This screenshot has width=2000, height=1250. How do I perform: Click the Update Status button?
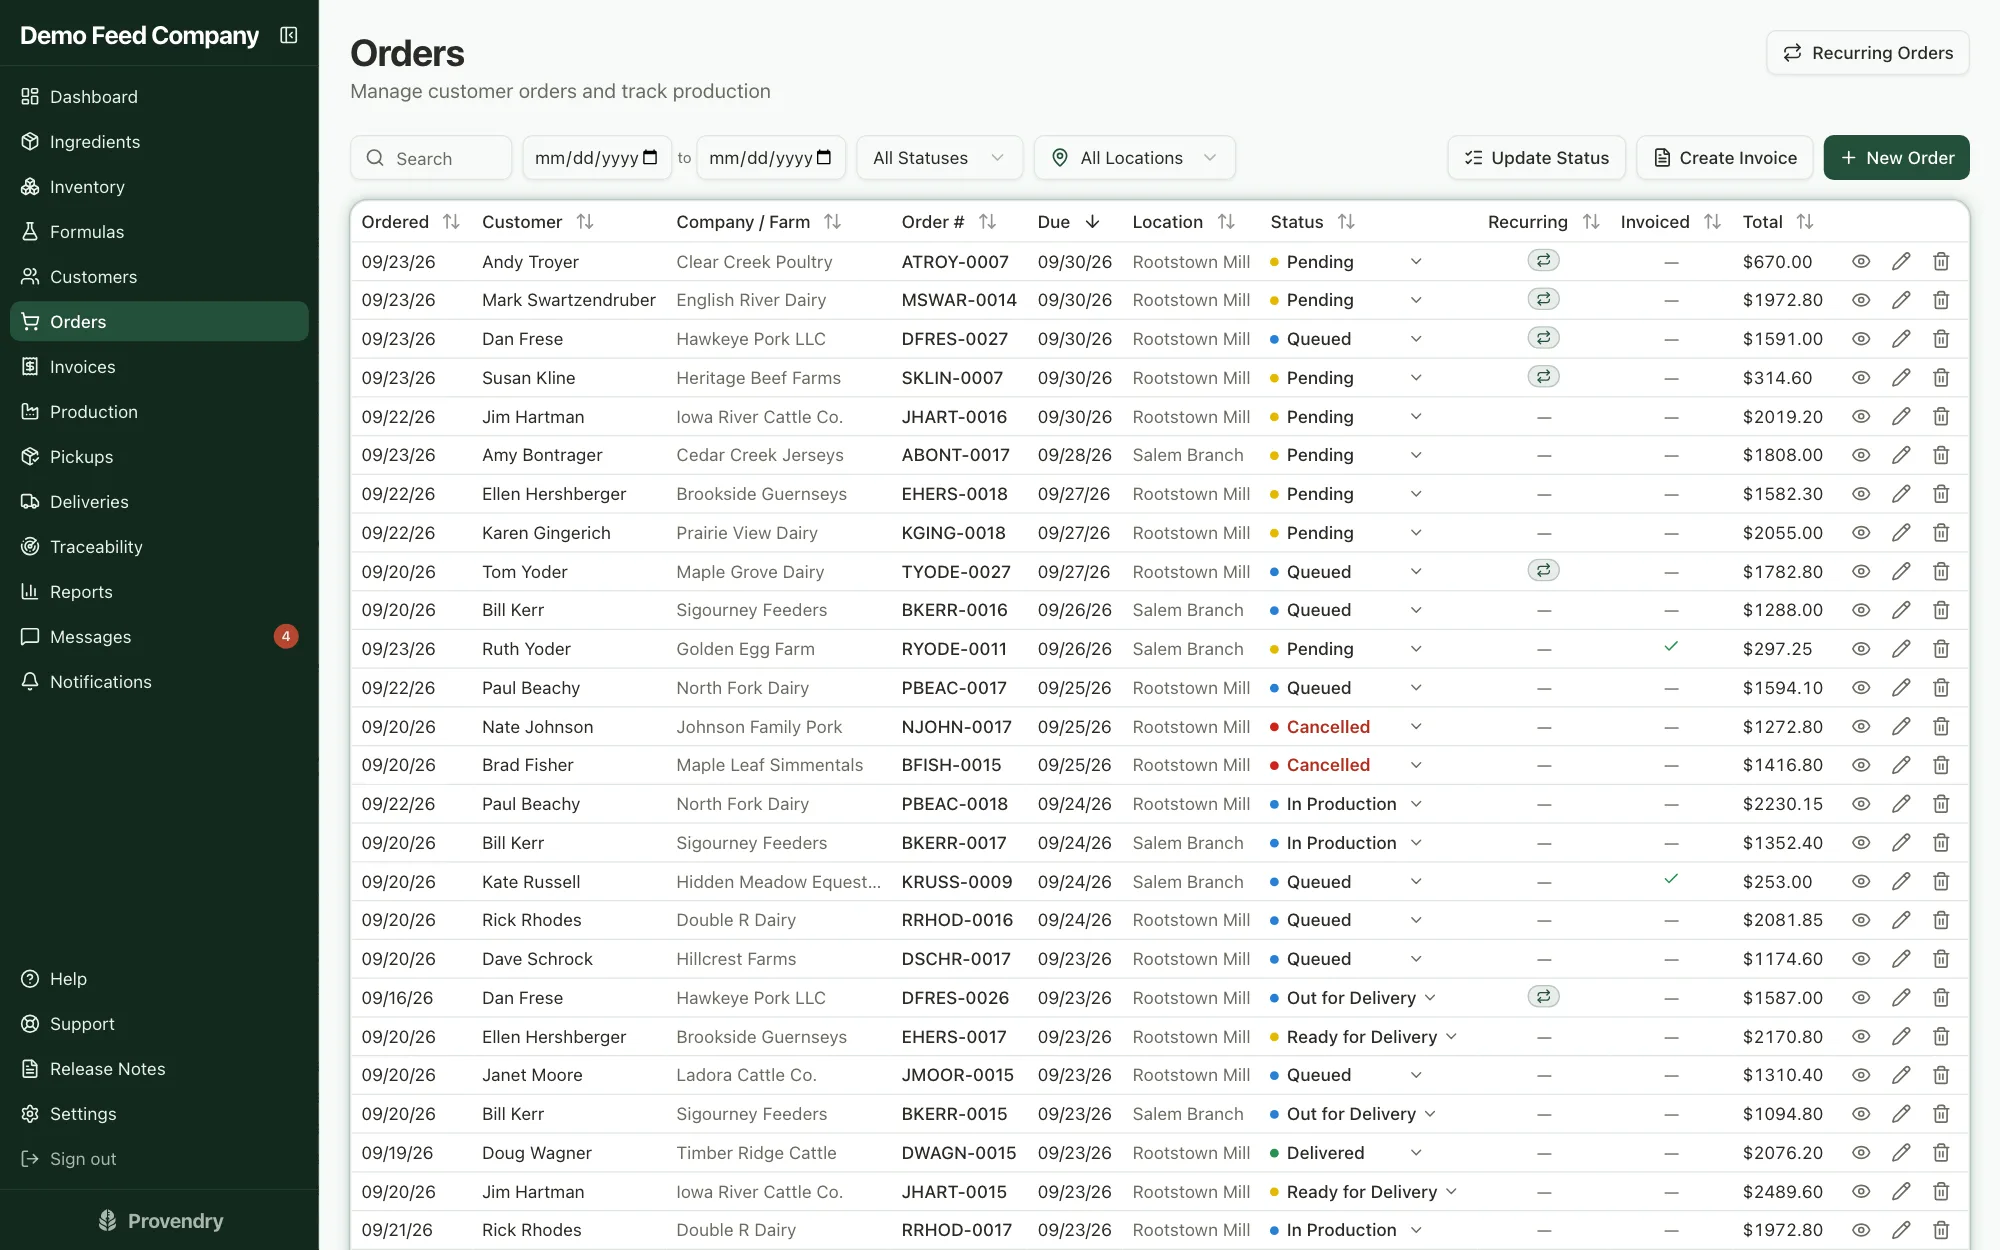click(1536, 158)
